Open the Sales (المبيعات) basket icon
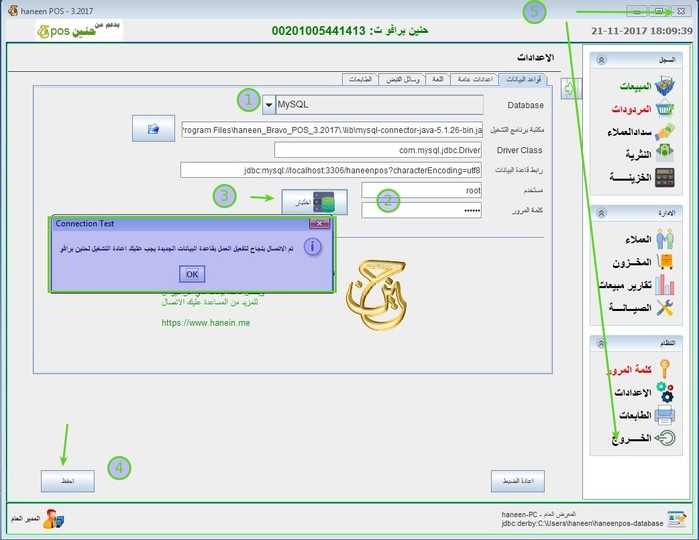Viewport: 699px width, 540px height. point(664,86)
